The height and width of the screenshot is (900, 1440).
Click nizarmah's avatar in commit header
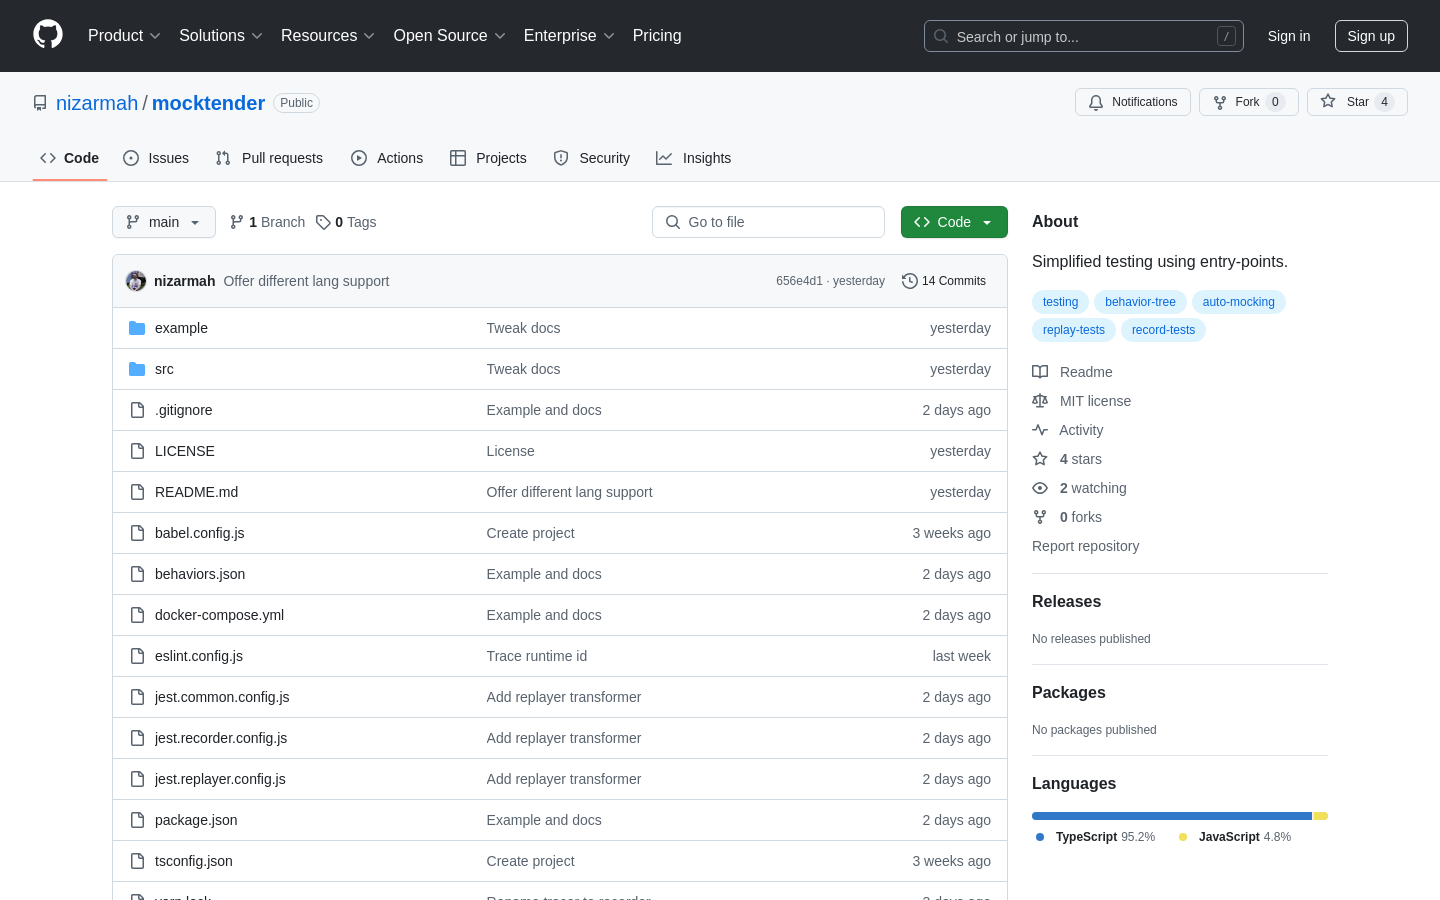136,281
